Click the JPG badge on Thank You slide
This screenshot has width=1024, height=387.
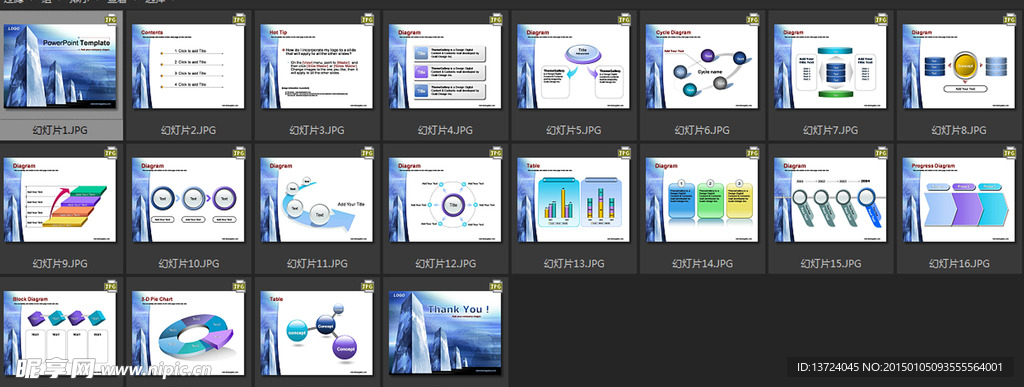(496, 286)
